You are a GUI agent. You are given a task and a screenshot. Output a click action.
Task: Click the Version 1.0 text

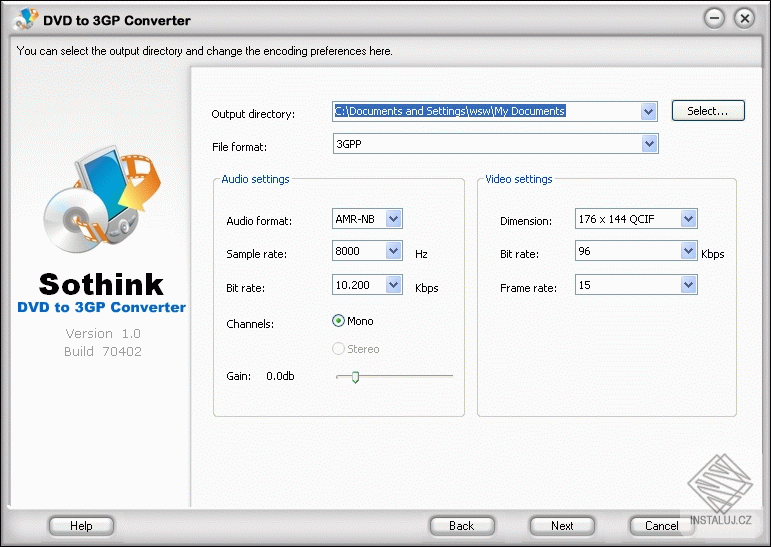coord(103,334)
